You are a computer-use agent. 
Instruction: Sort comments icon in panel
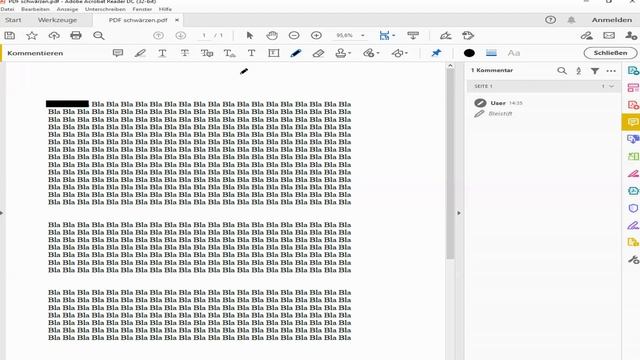(x=578, y=71)
